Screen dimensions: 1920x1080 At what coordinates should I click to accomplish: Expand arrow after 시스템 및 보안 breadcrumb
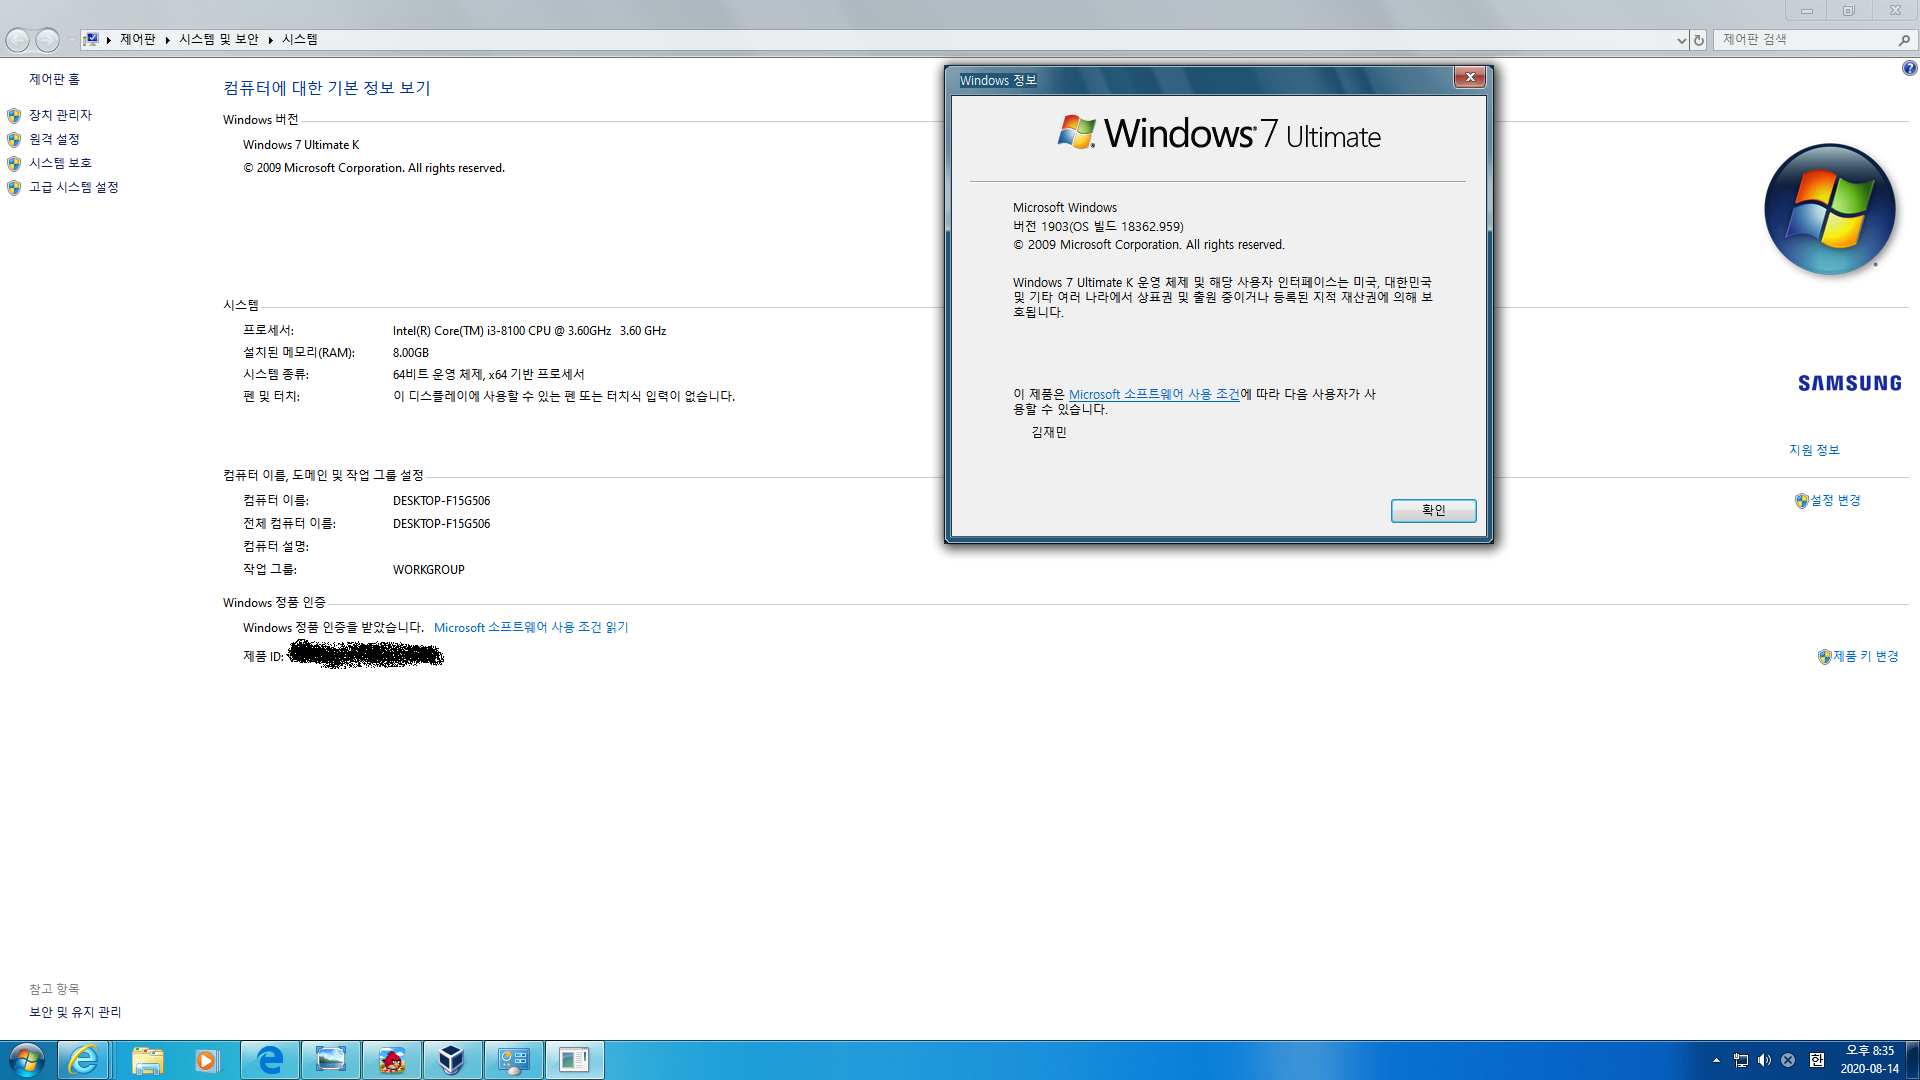tap(271, 40)
